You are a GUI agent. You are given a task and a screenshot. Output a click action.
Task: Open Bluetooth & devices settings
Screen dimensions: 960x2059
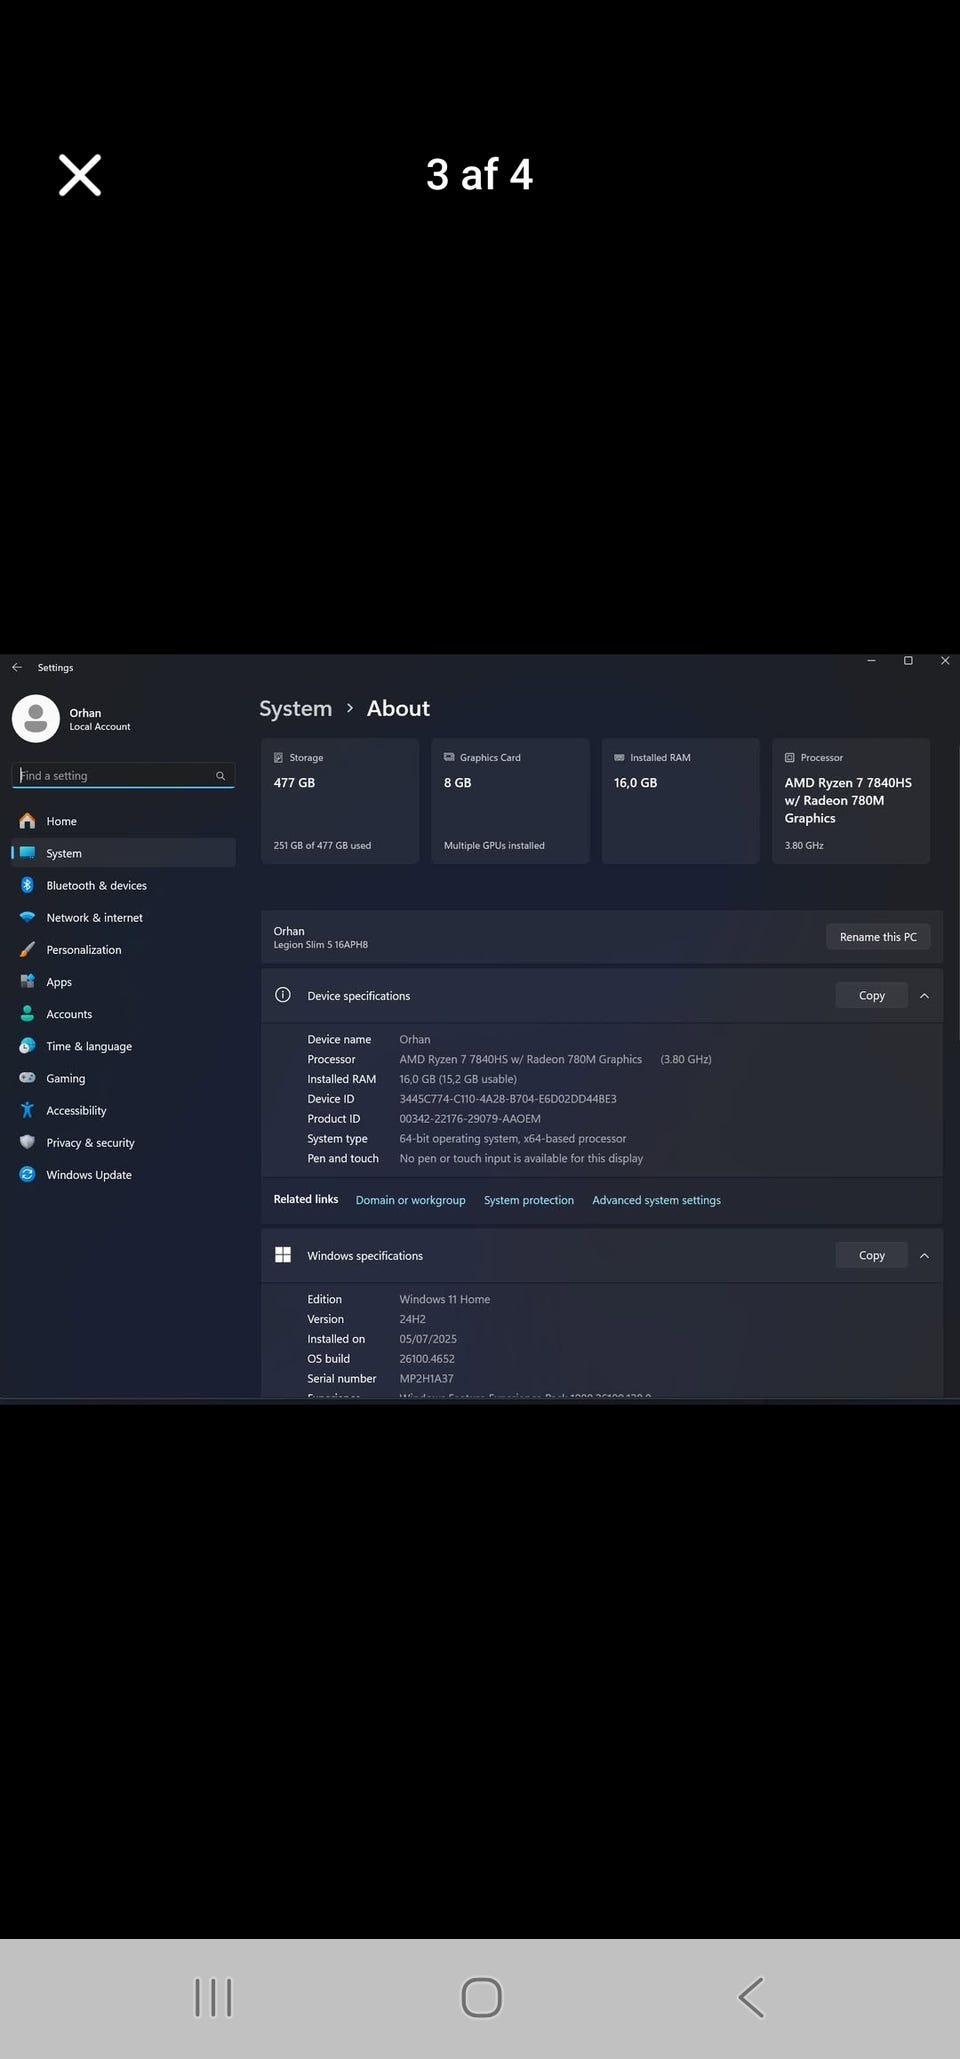click(96, 885)
